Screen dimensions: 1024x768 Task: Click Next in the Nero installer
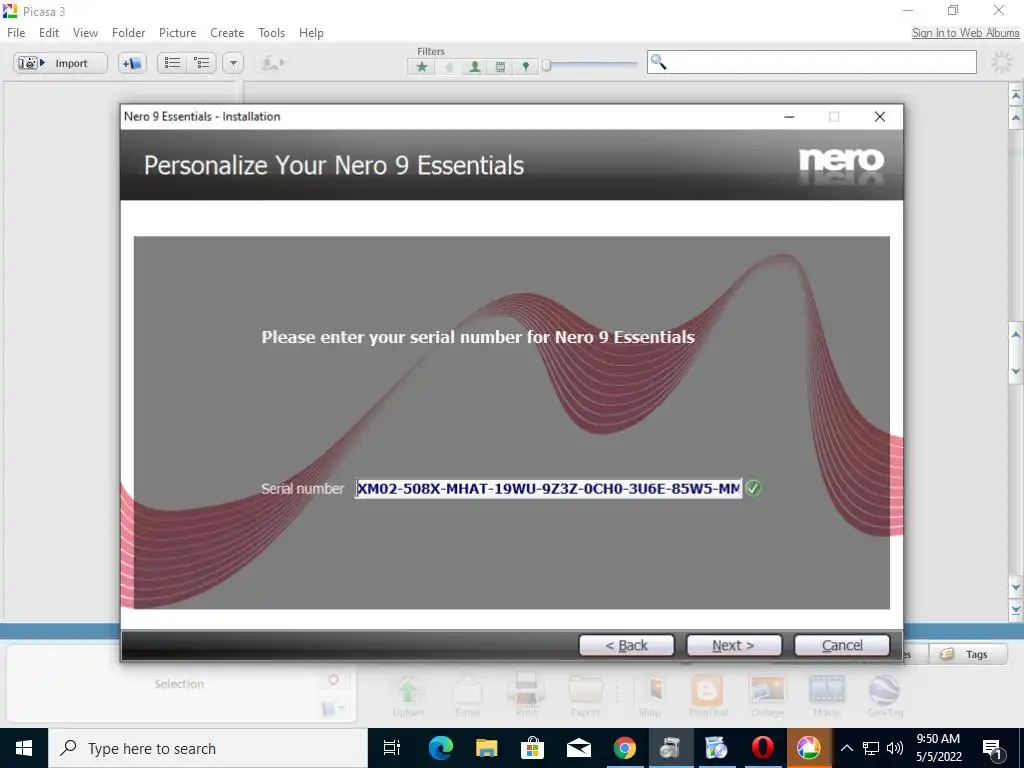tap(733, 645)
